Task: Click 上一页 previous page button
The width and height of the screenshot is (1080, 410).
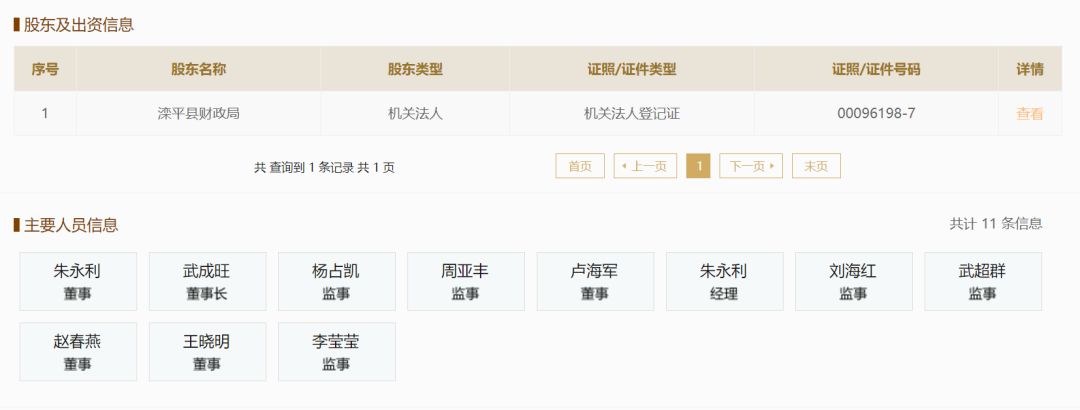Action: point(645,166)
